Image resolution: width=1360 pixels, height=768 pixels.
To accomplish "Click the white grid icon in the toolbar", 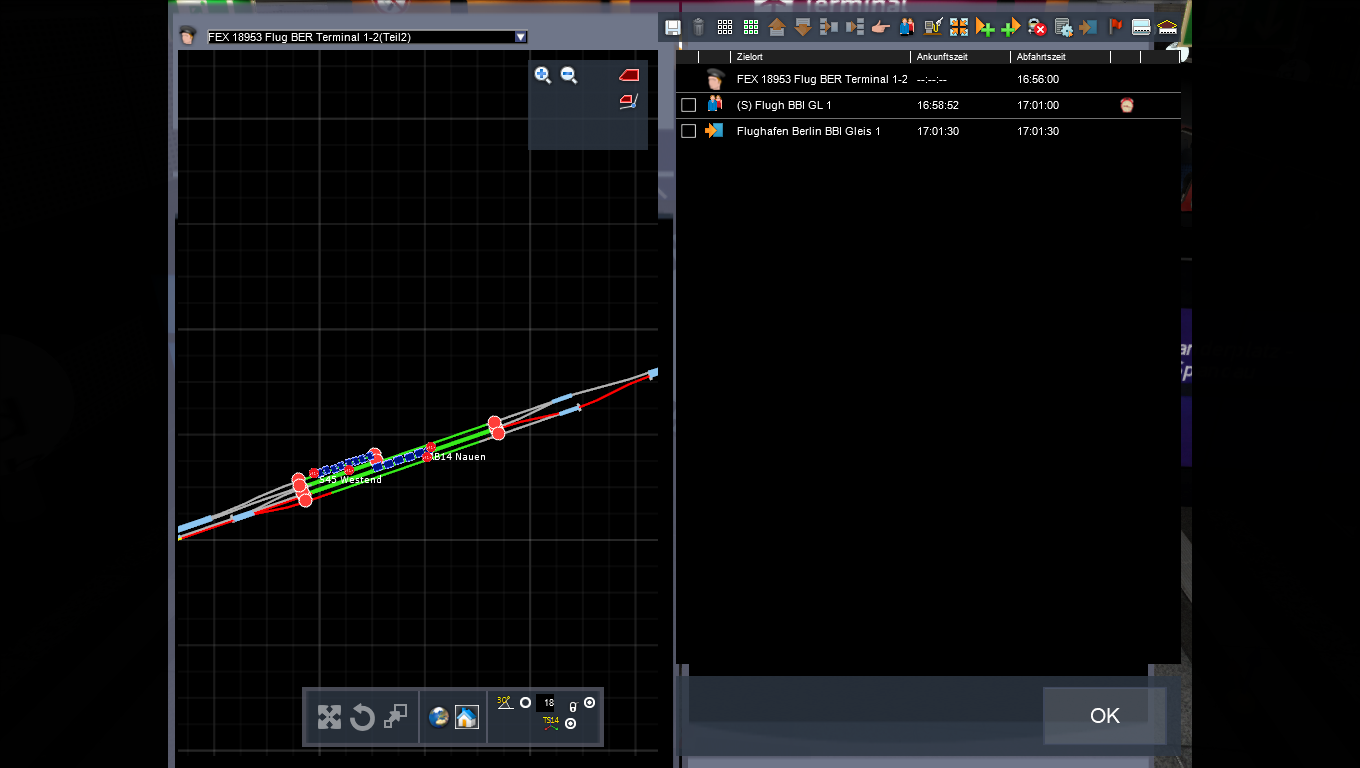I will 725,28.
